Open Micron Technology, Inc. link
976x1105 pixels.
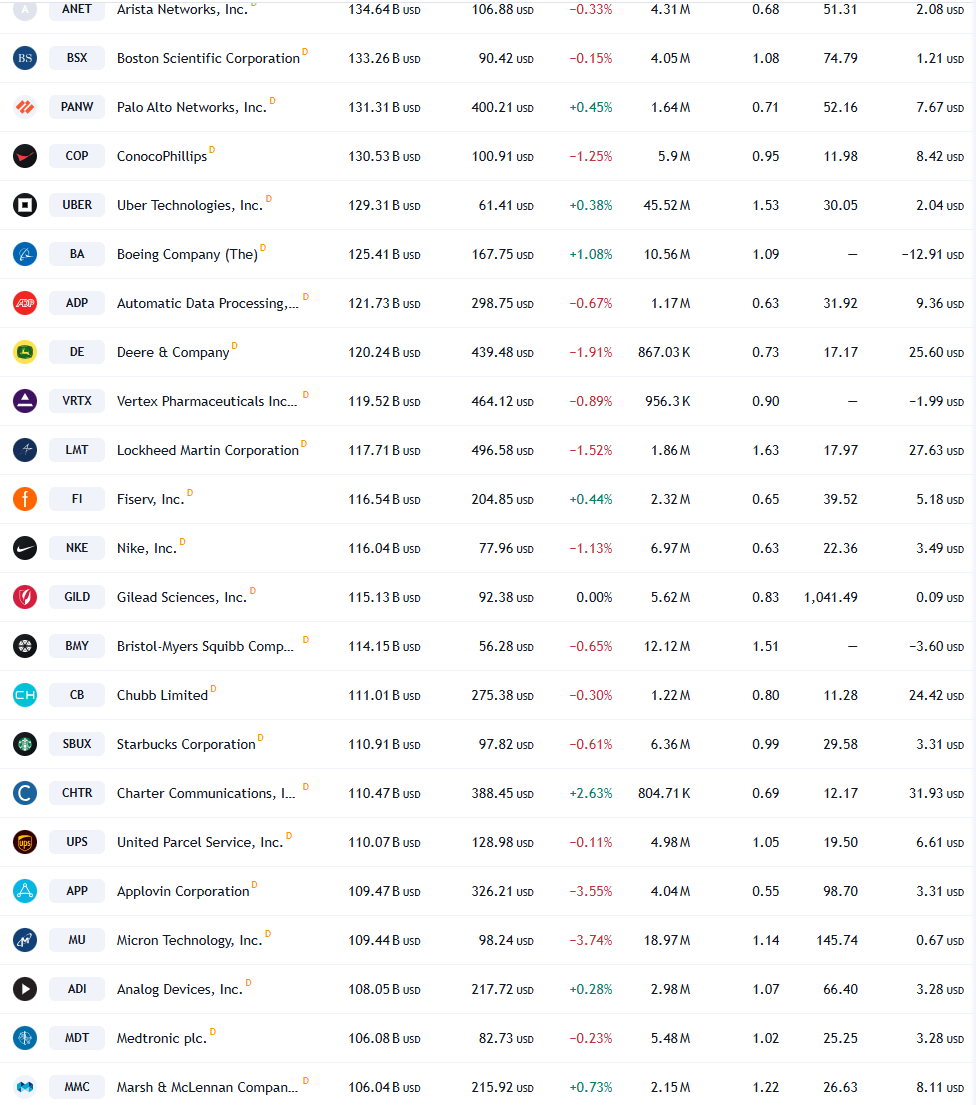[x=190, y=940]
